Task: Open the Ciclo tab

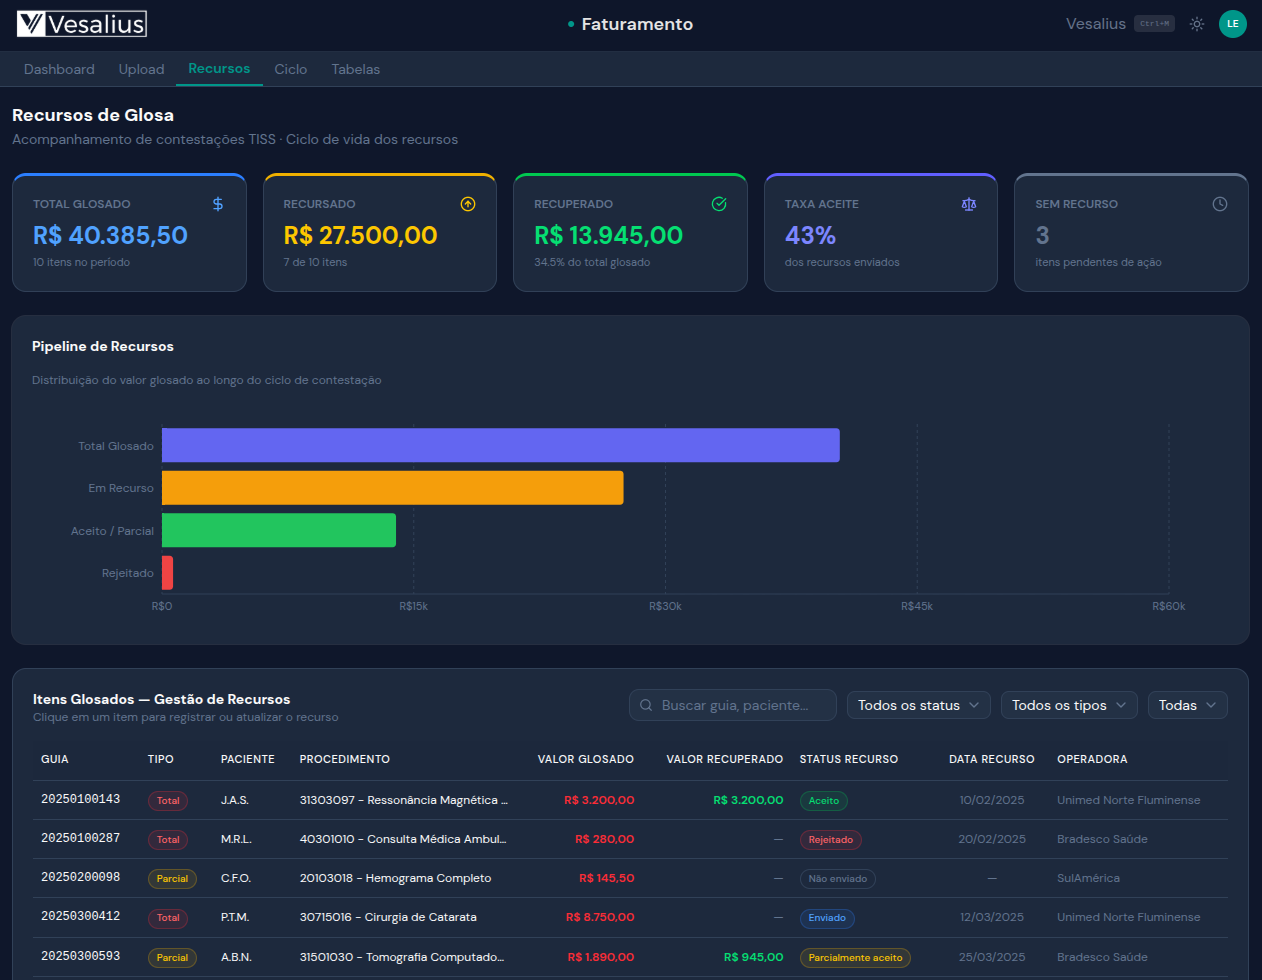Action: (290, 69)
